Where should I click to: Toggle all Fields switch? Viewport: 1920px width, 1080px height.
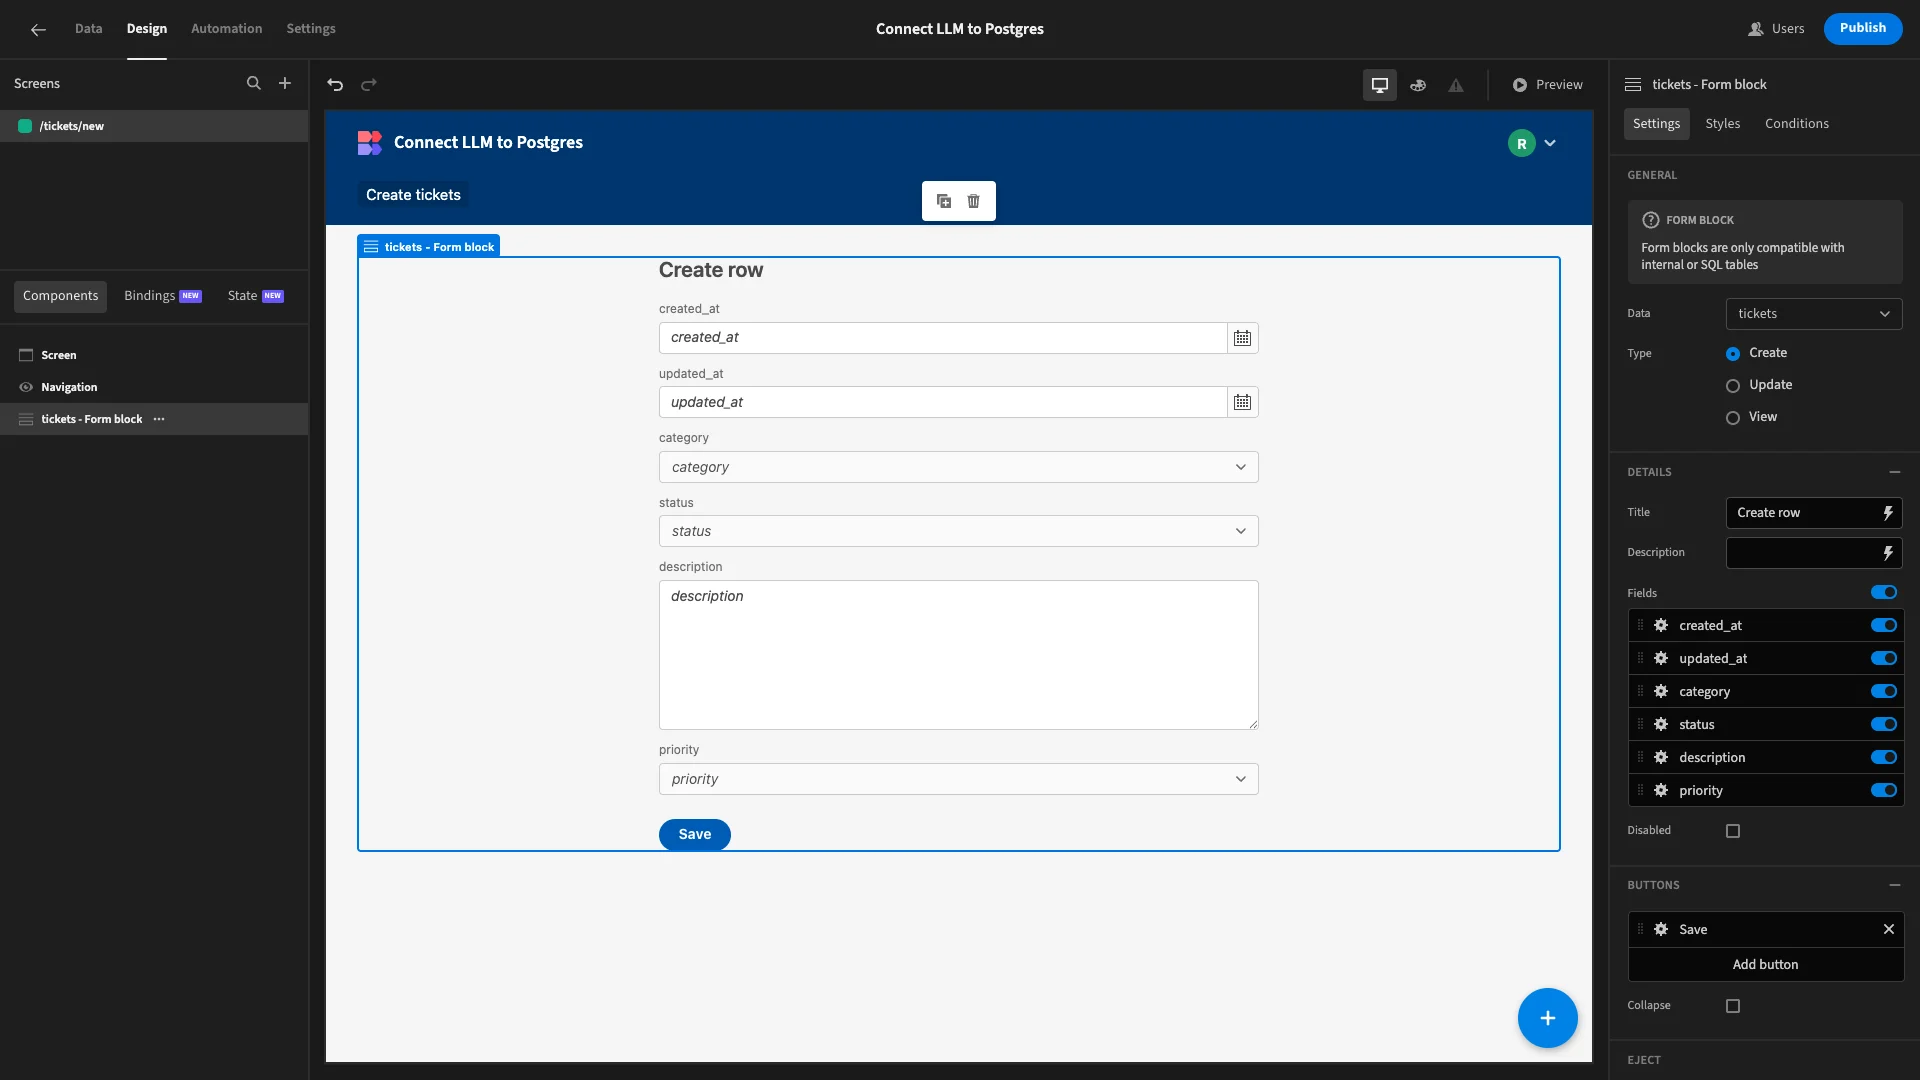coord(1884,592)
